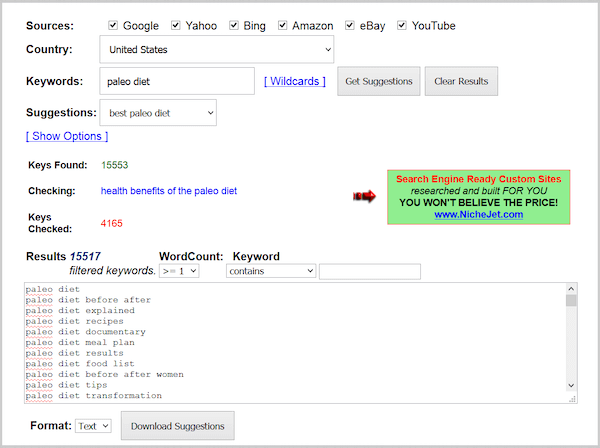This screenshot has height=448, width=600.
Task: Toggle the Amazon source checkbox
Action: coord(282,25)
